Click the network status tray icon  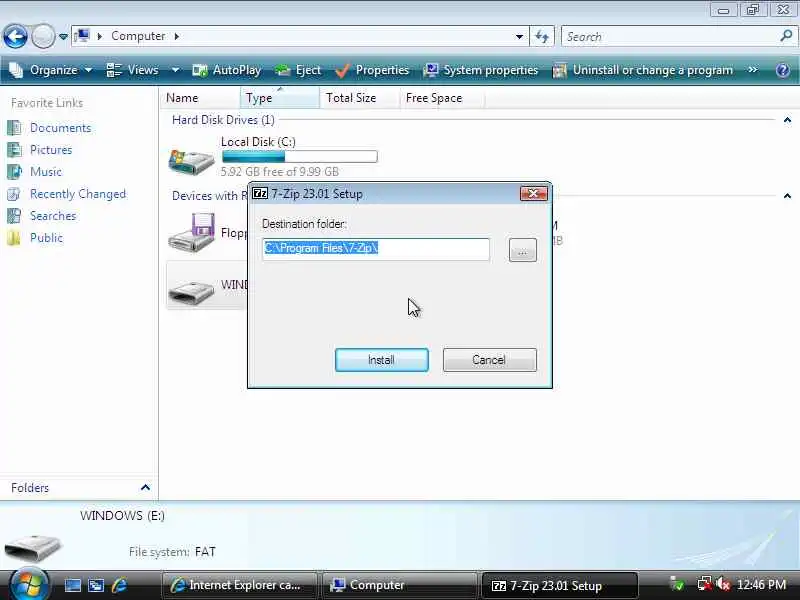705,584
